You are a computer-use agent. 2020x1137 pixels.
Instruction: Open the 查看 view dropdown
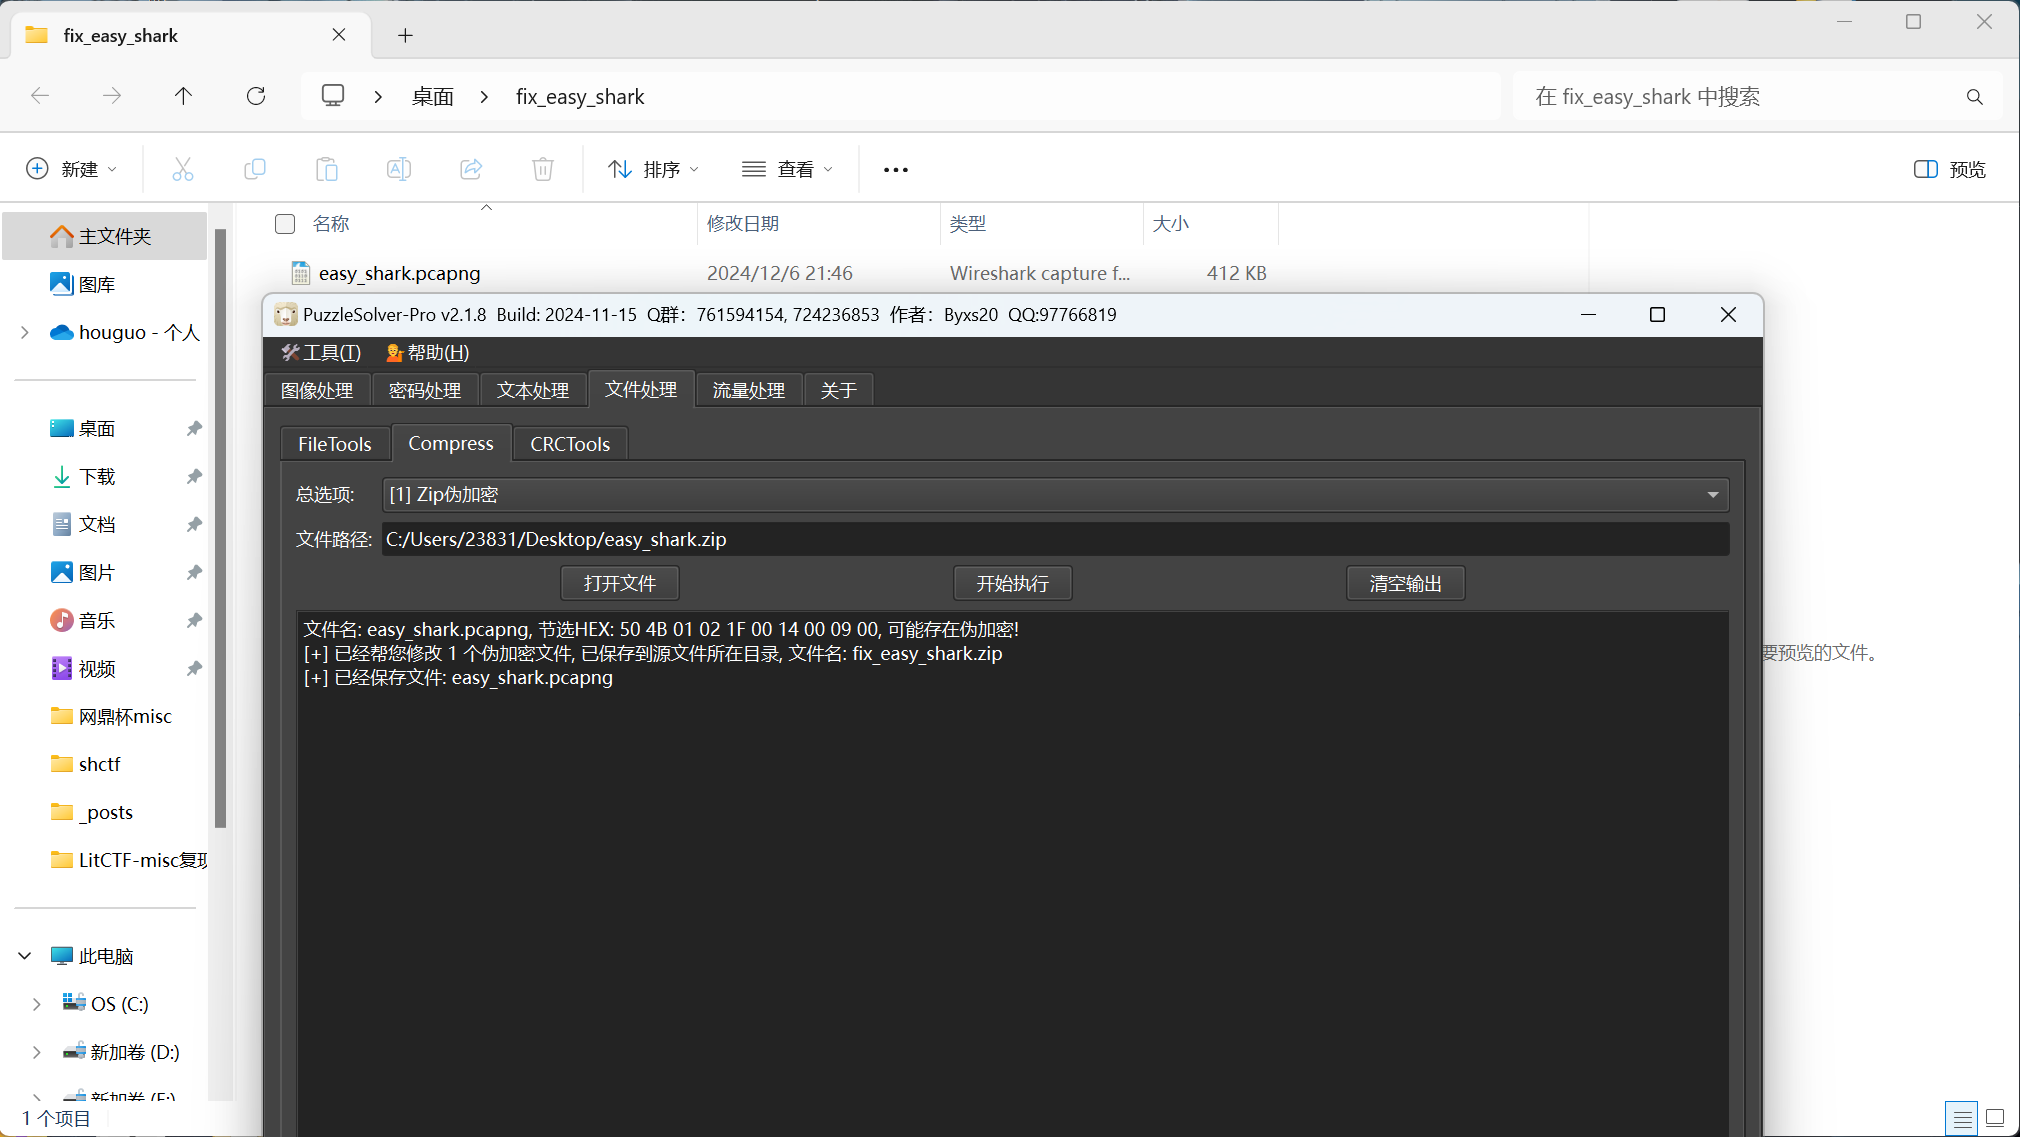(788, 169)
